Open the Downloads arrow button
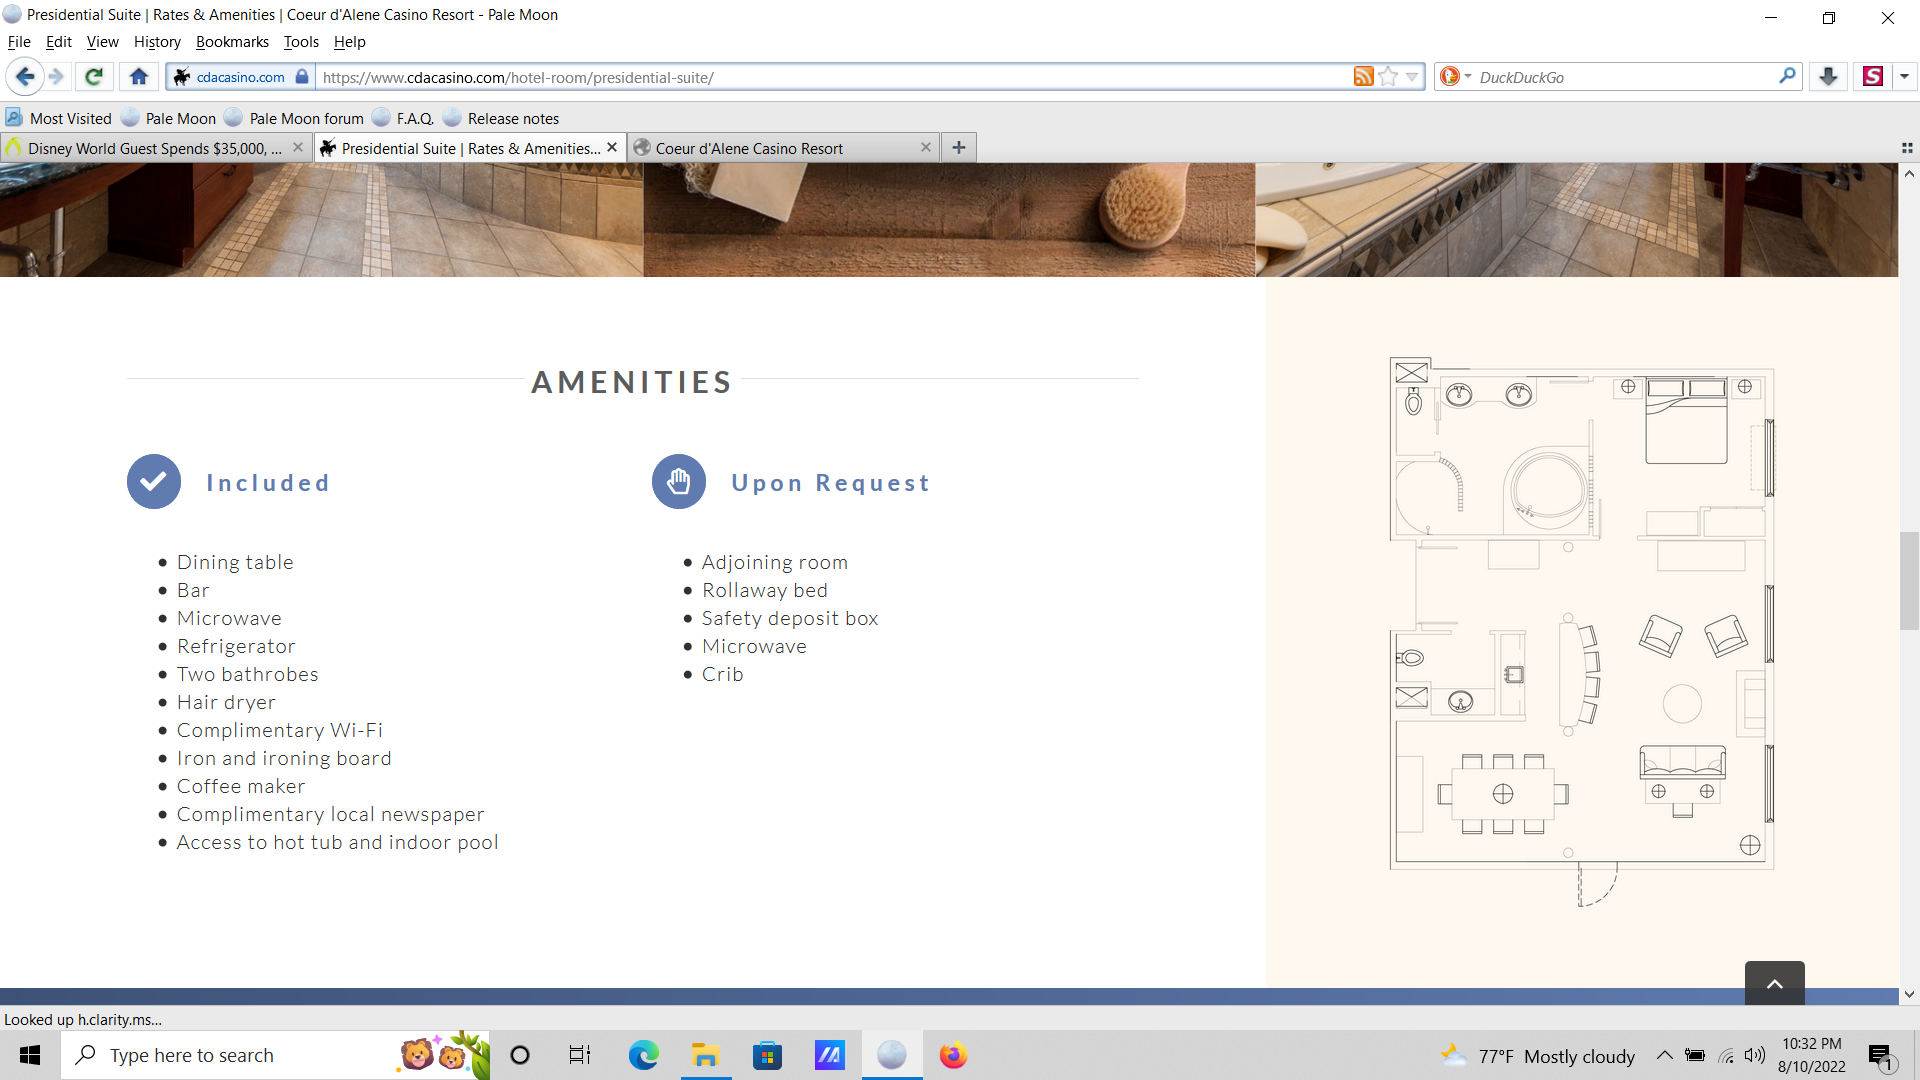This screenshot has height=1080, width=1920. (x=1828, y=77)
